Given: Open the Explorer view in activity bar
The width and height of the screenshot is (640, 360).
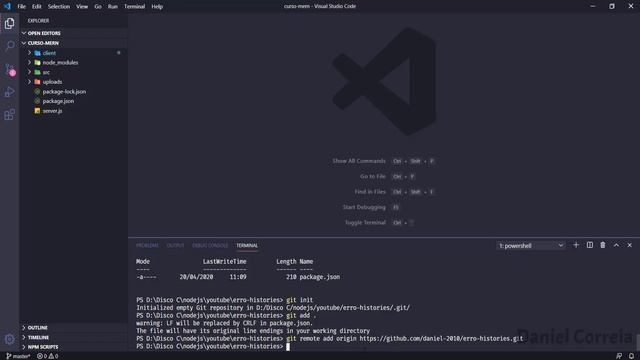Looking at the screenshot, I should (9, 24).
